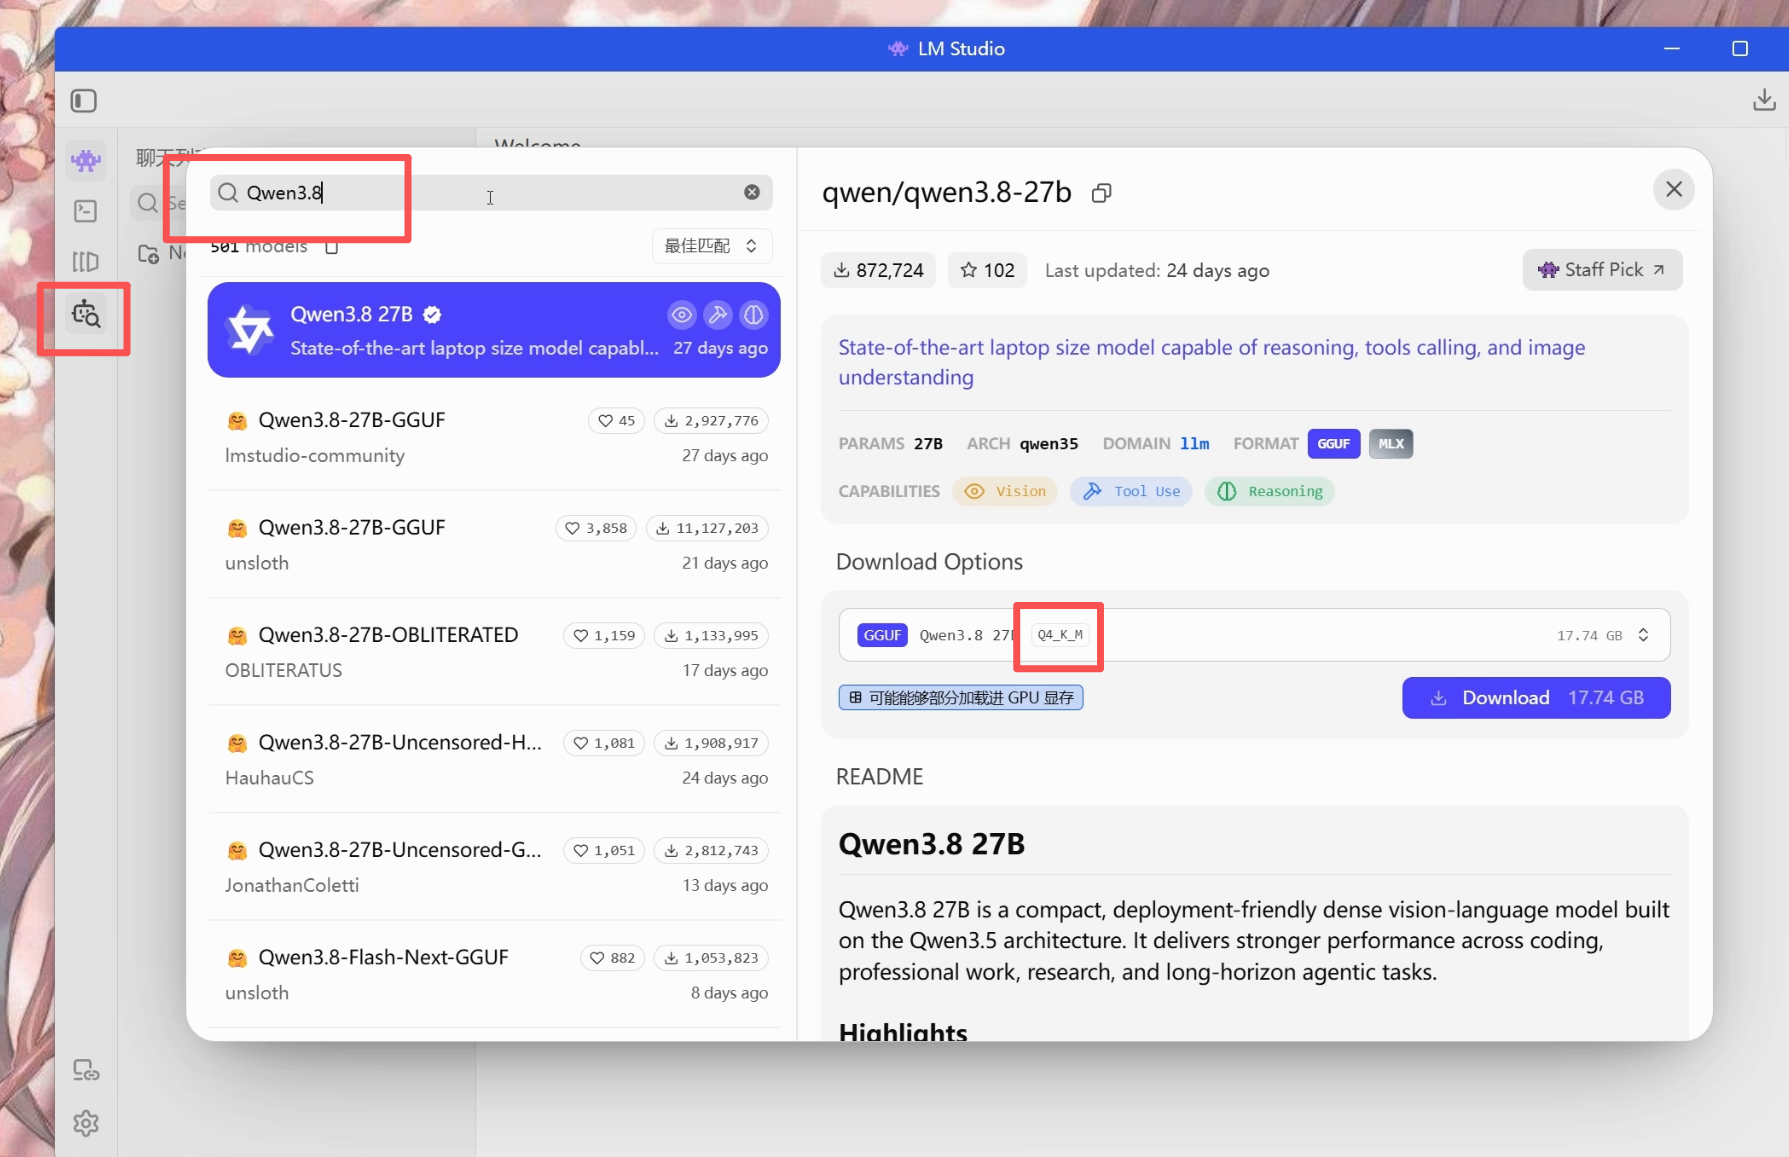
Task: Open the Staff Pick link
Action: click(1602, 270)
